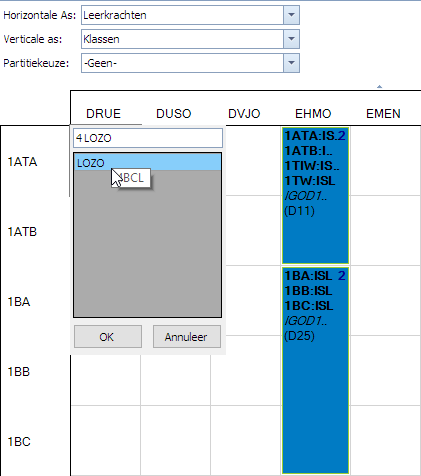
Task: Click the '4 LOZO' input field
Action: coord(148,138)
